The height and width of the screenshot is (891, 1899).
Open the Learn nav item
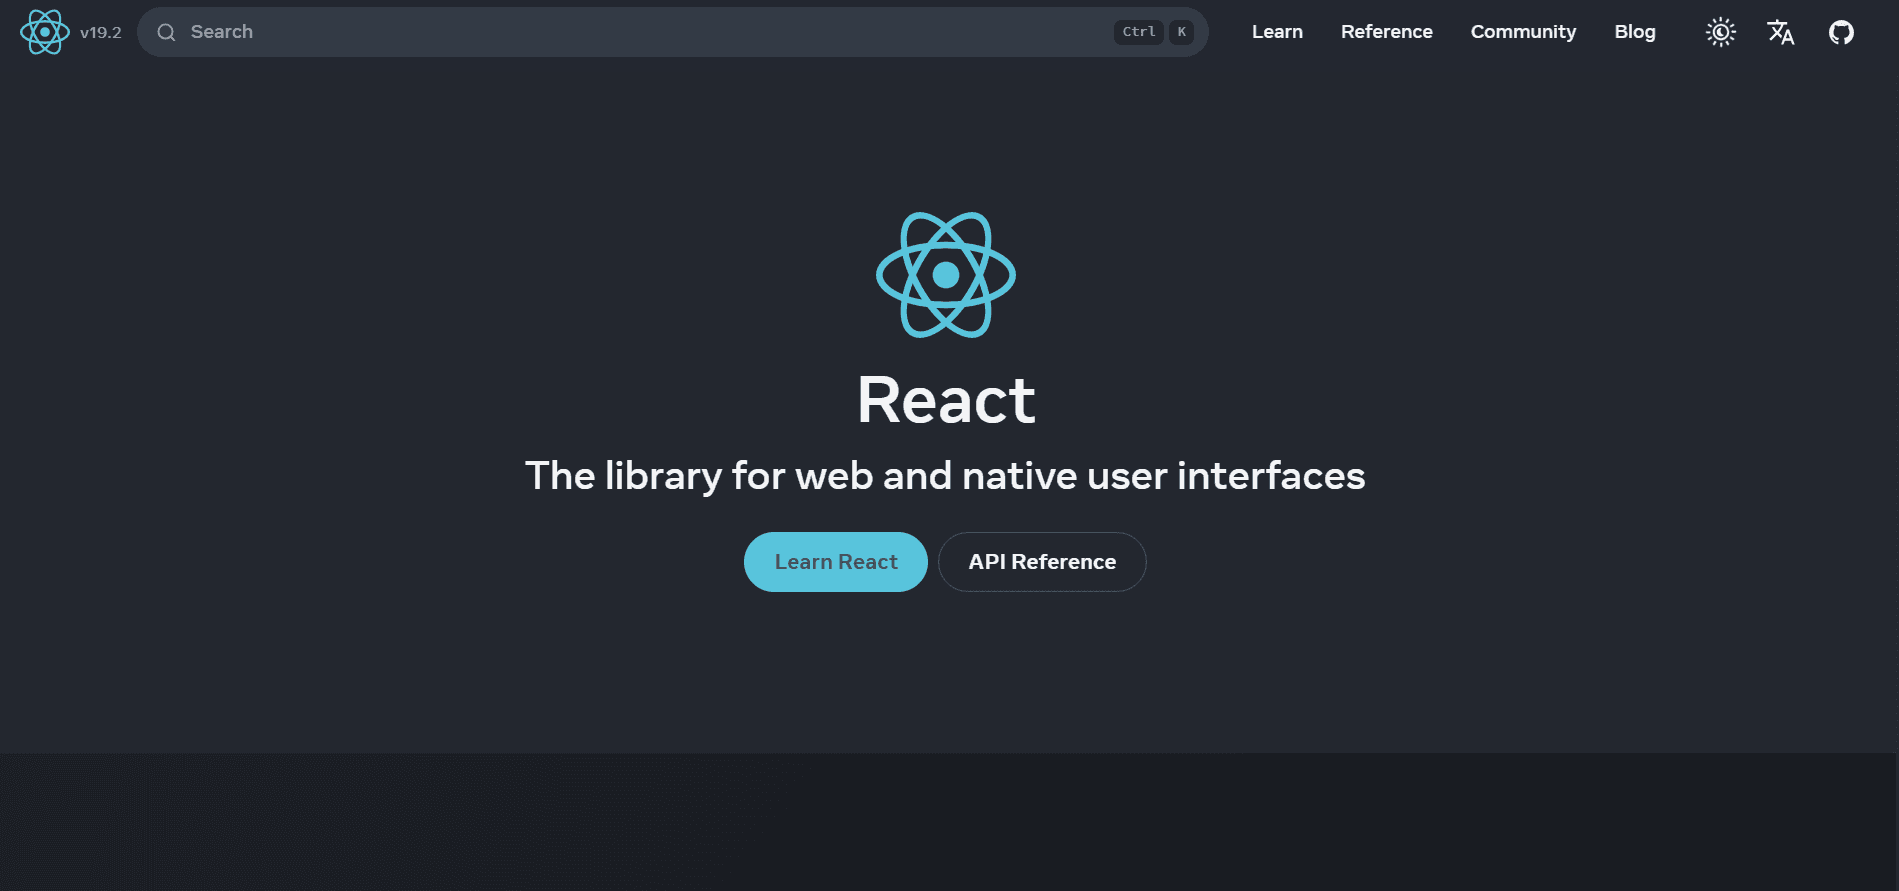(x=1277, y=32)
